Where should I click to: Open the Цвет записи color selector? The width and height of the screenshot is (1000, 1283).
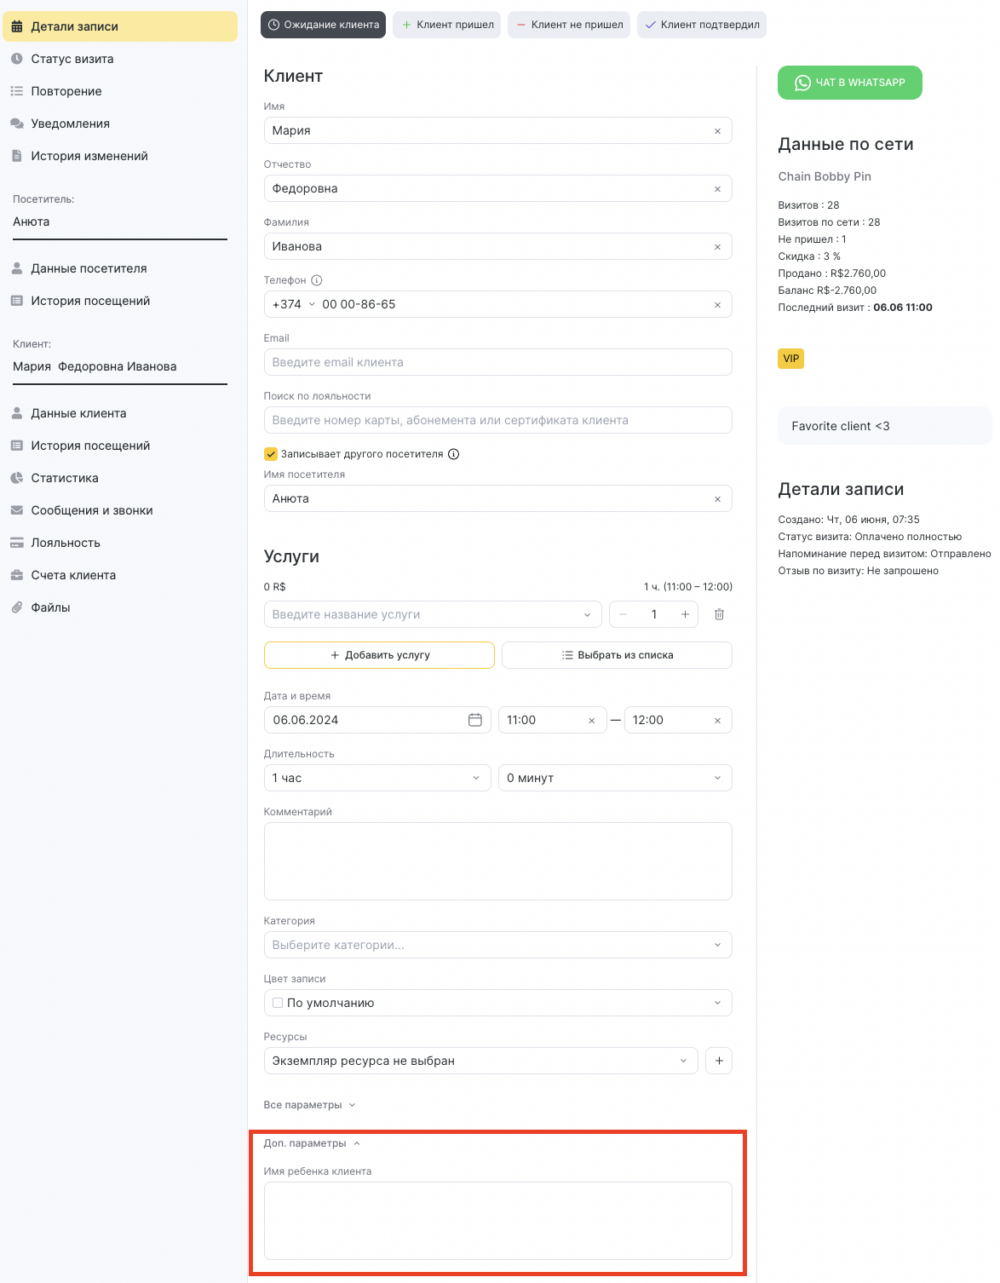(x=498, y=1003)
